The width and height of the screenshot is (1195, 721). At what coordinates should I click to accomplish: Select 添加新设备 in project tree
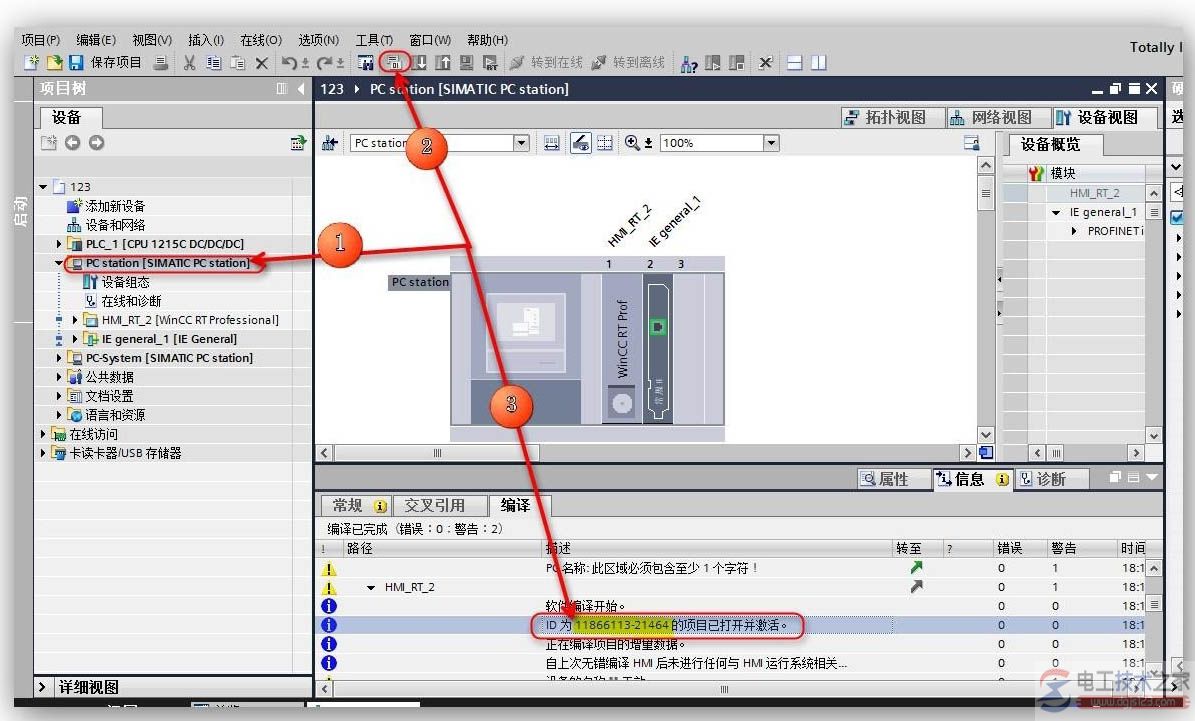pos(106,206)
